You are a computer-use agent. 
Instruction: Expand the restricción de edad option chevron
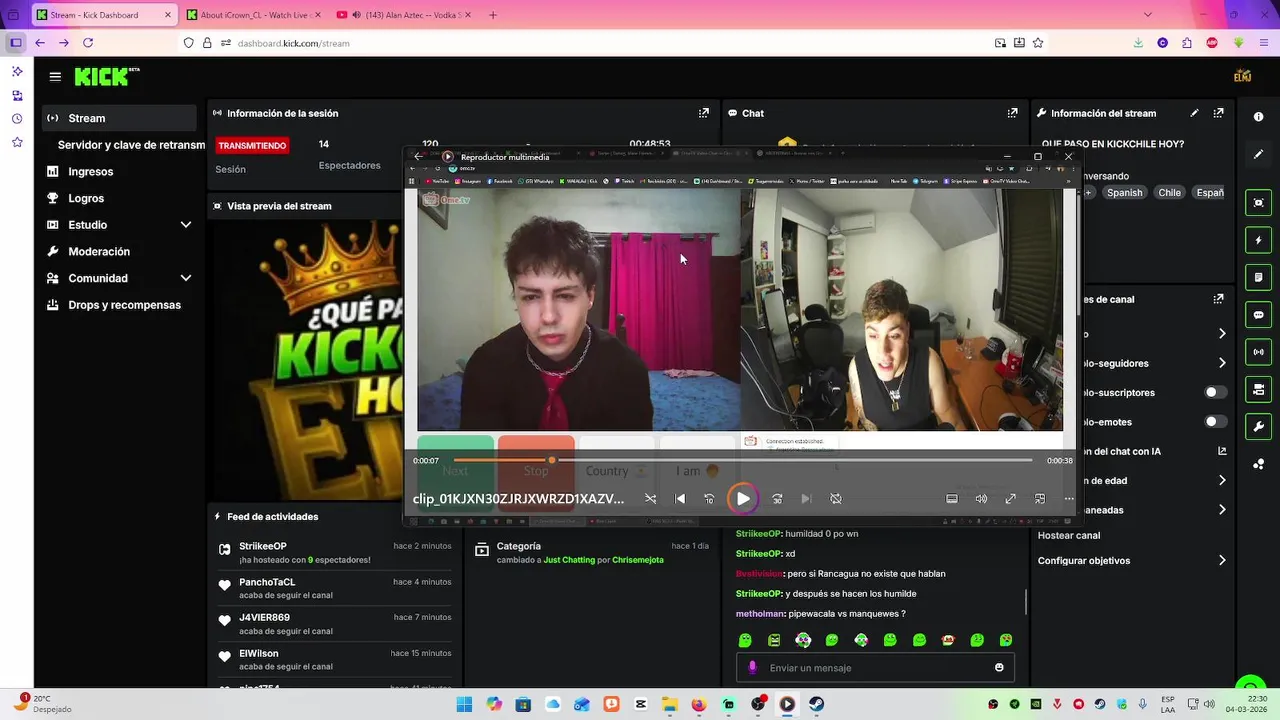1222,480
